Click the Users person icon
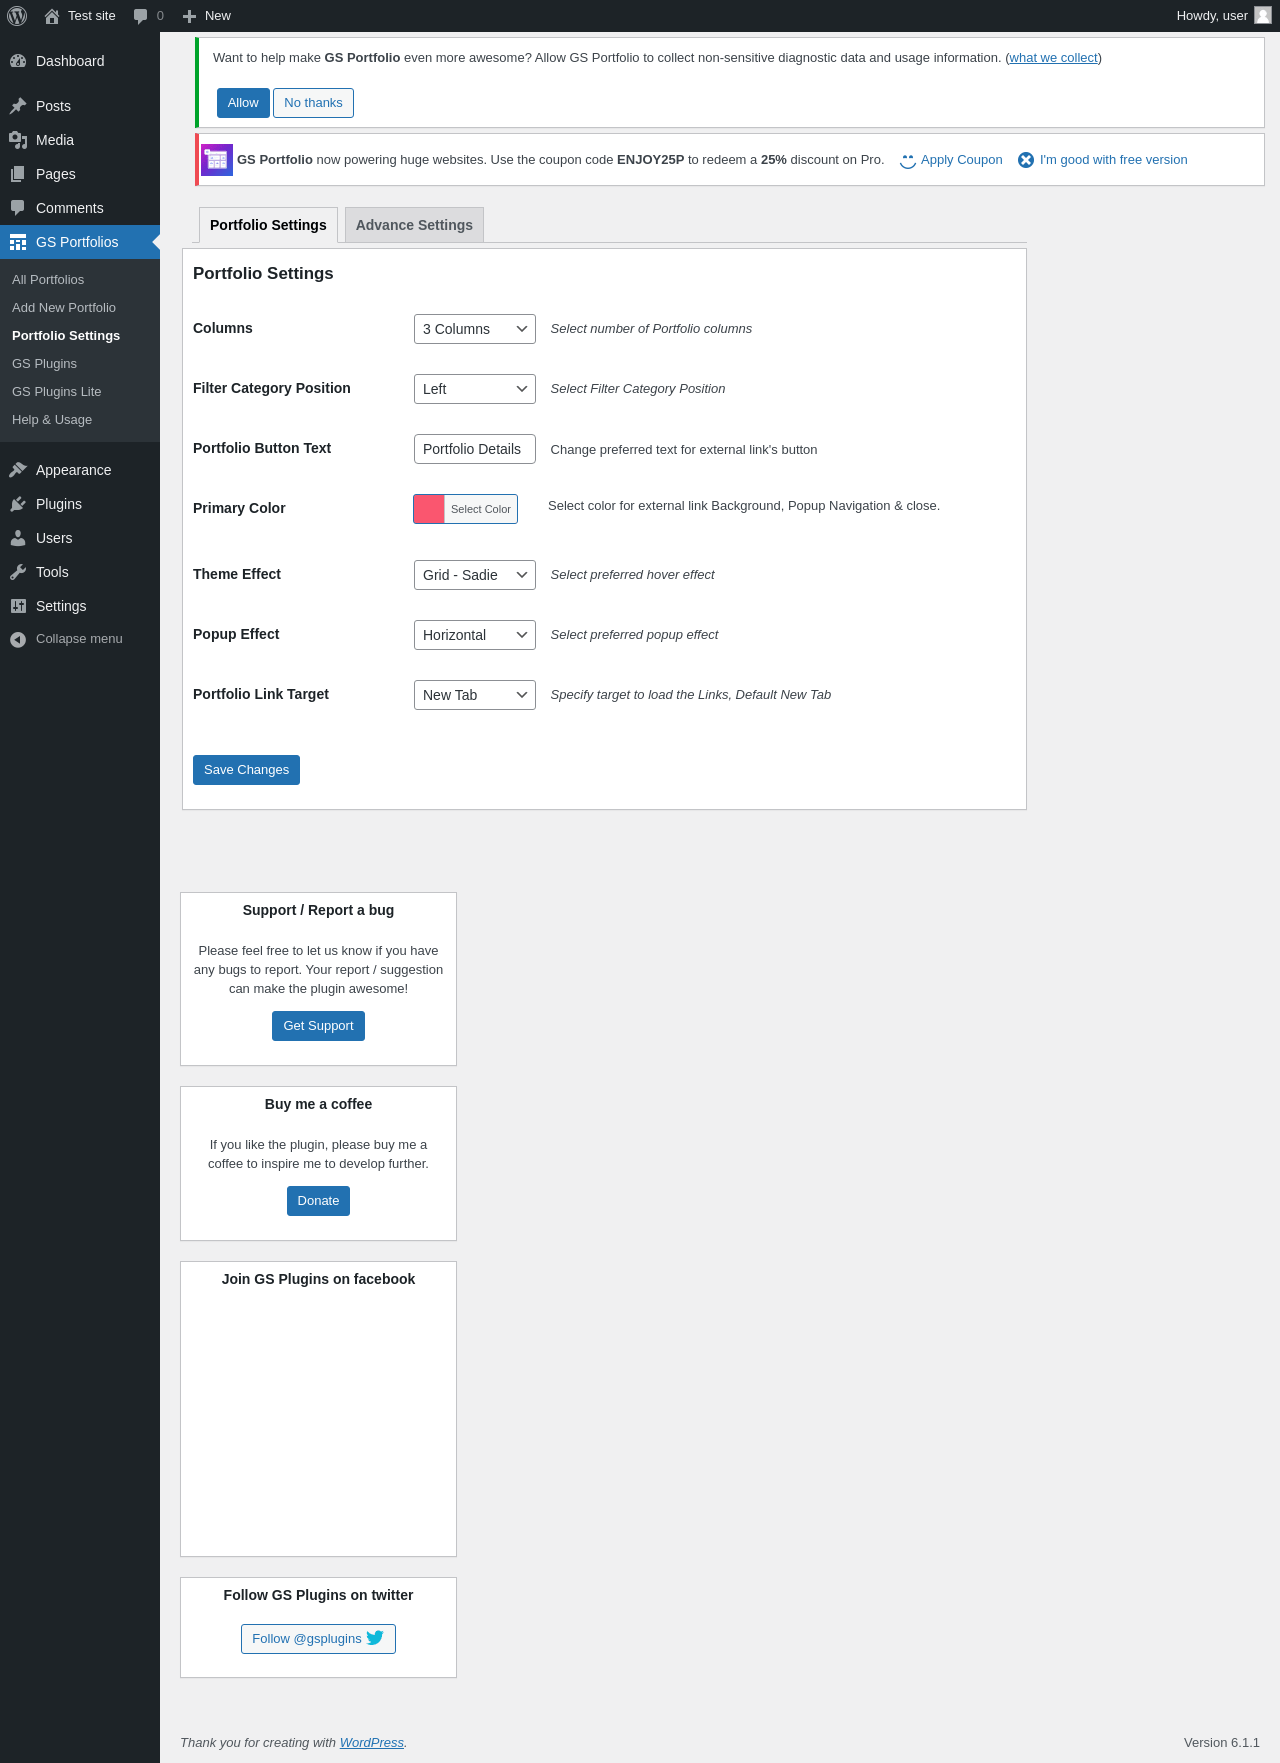This screenshot has width=1280, height=1763. point(18,538)
